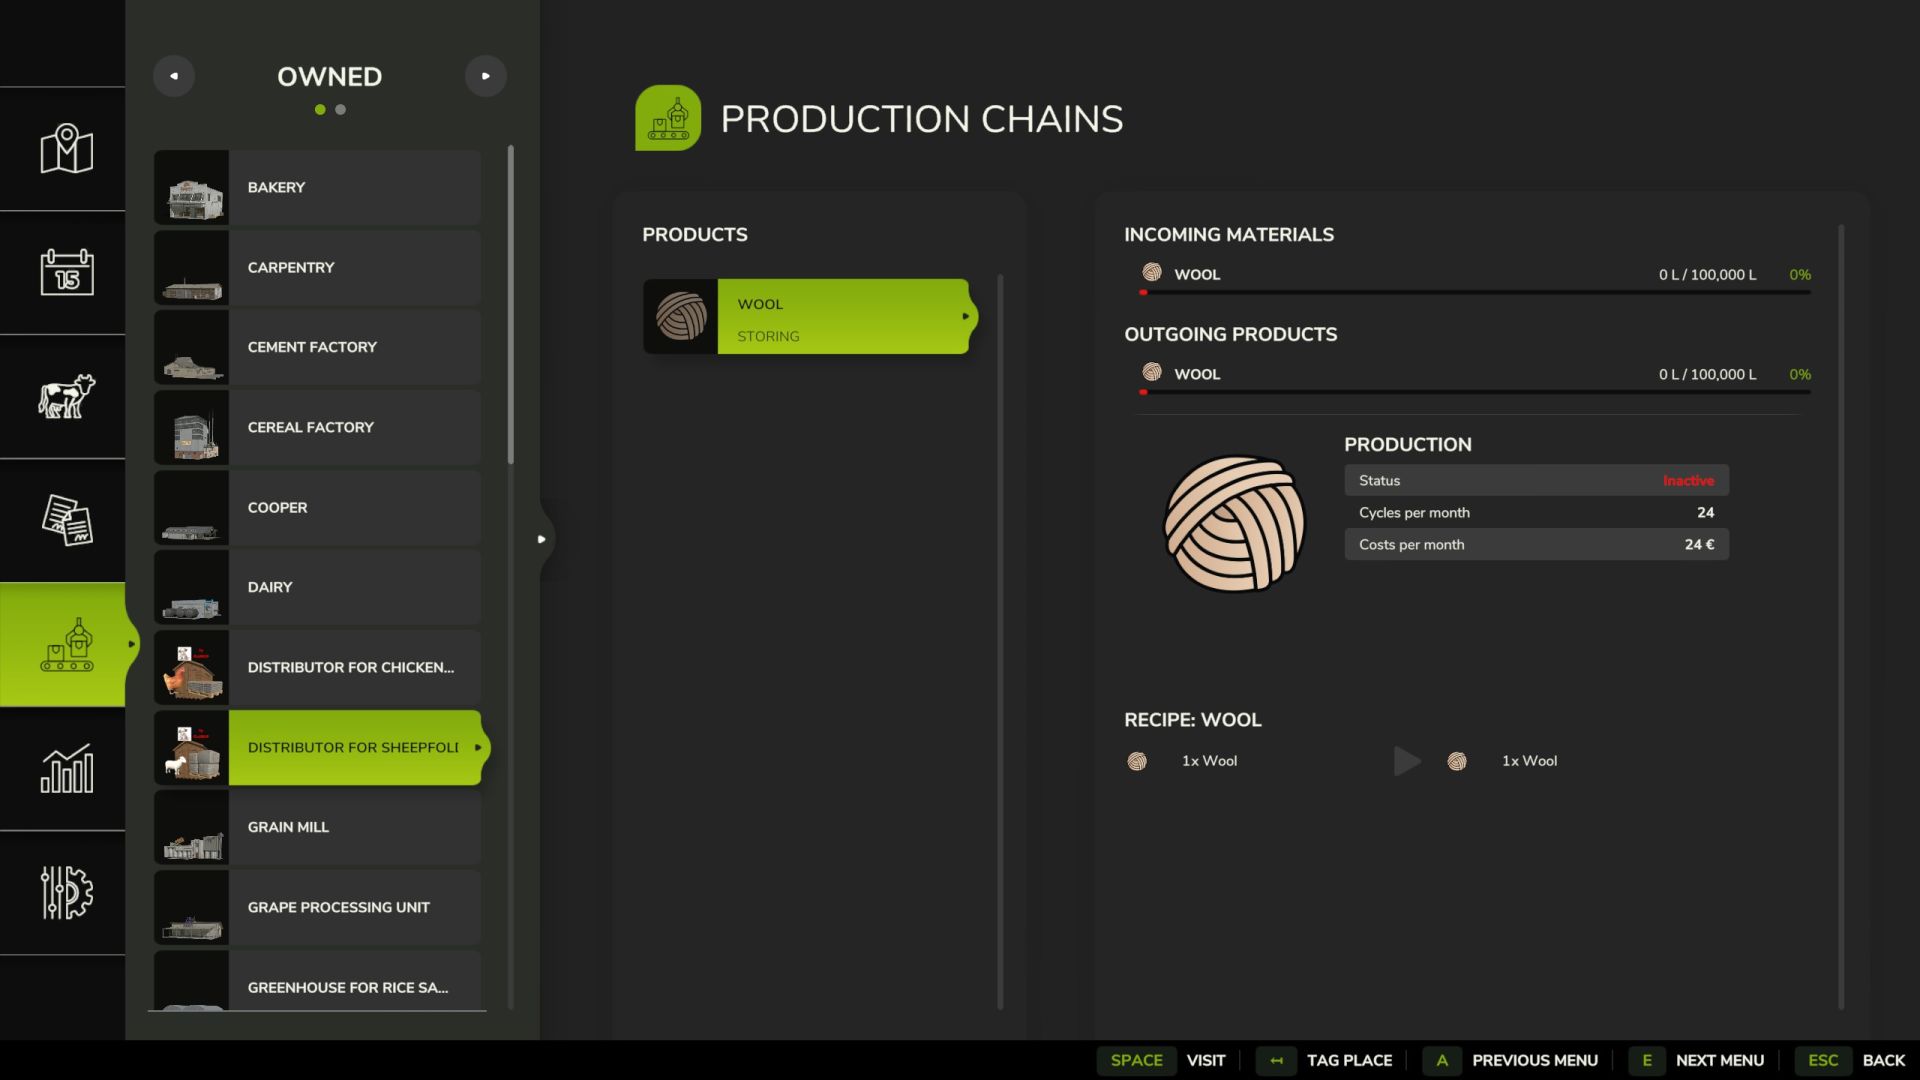Open the statistics chart icon
The image size is (1920, 1080).
[x=66, y=768]
